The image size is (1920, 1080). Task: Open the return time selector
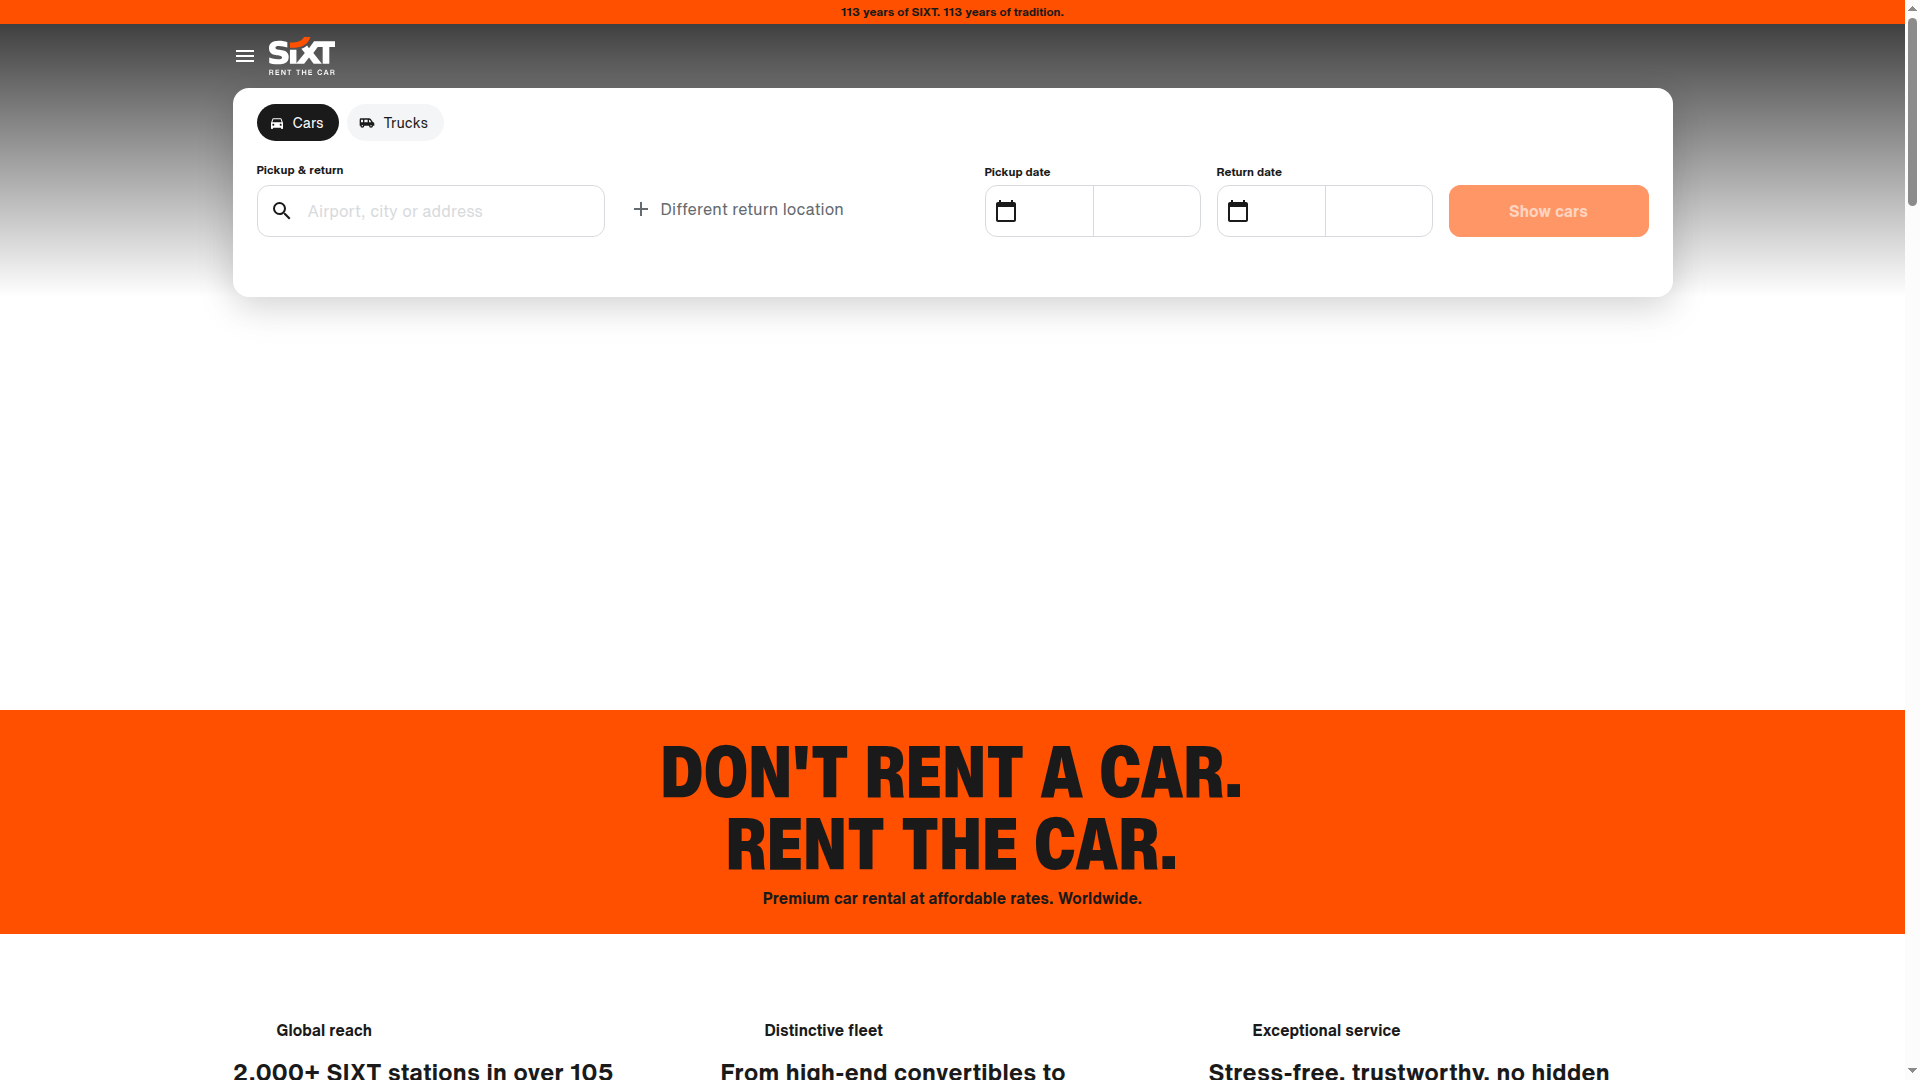[1379, 211]
